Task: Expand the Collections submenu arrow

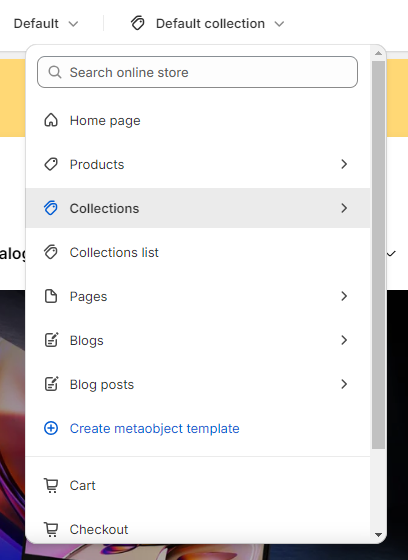Action: (x=344, y=208)
